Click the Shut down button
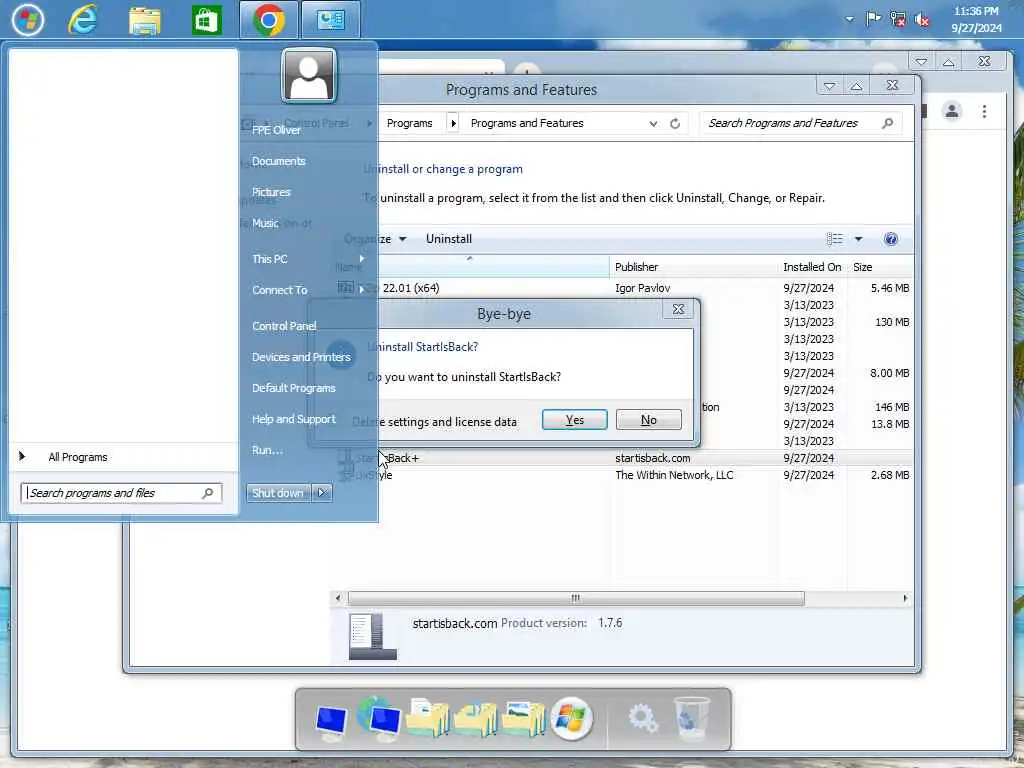 pyautogui.click(x=278, y=493)
